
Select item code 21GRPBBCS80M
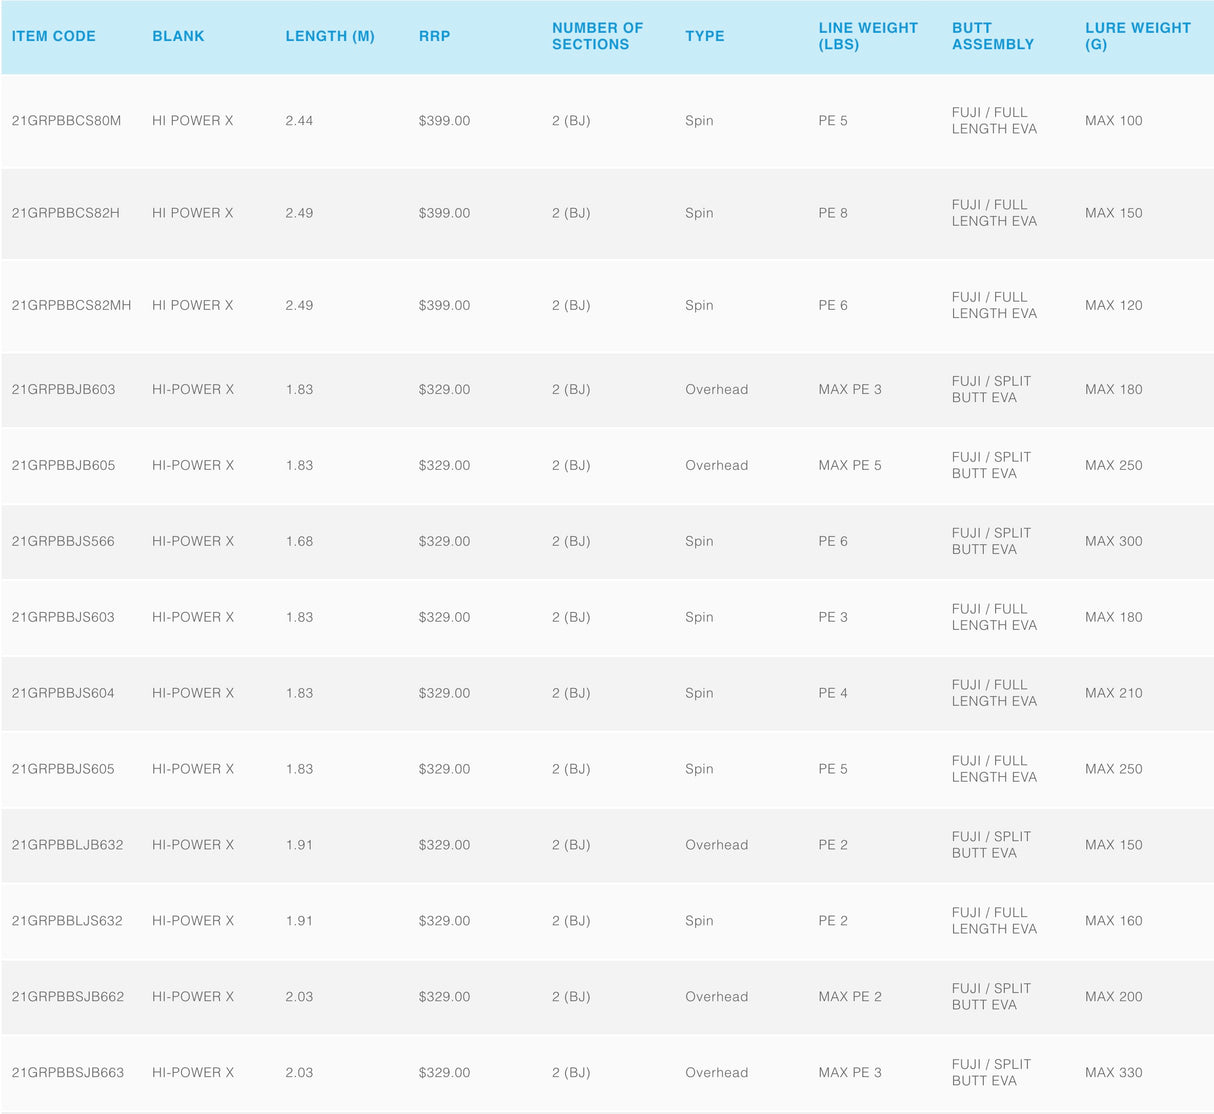[66, 121]
